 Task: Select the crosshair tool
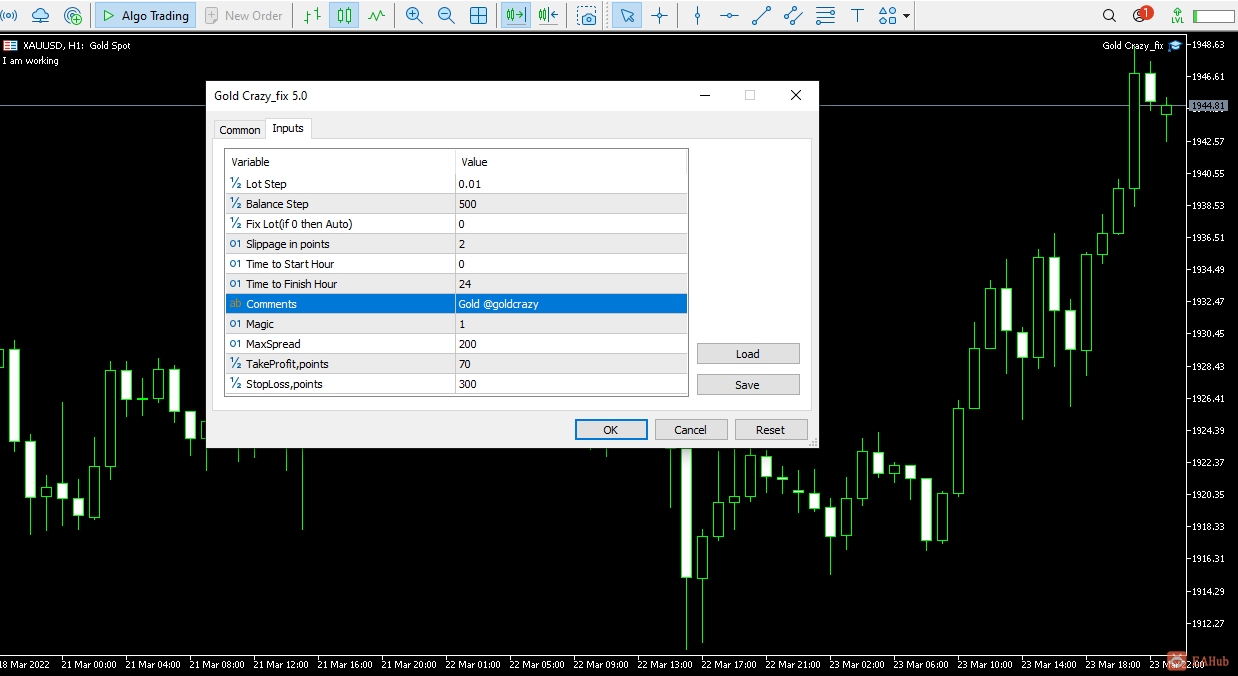(659, 16)
